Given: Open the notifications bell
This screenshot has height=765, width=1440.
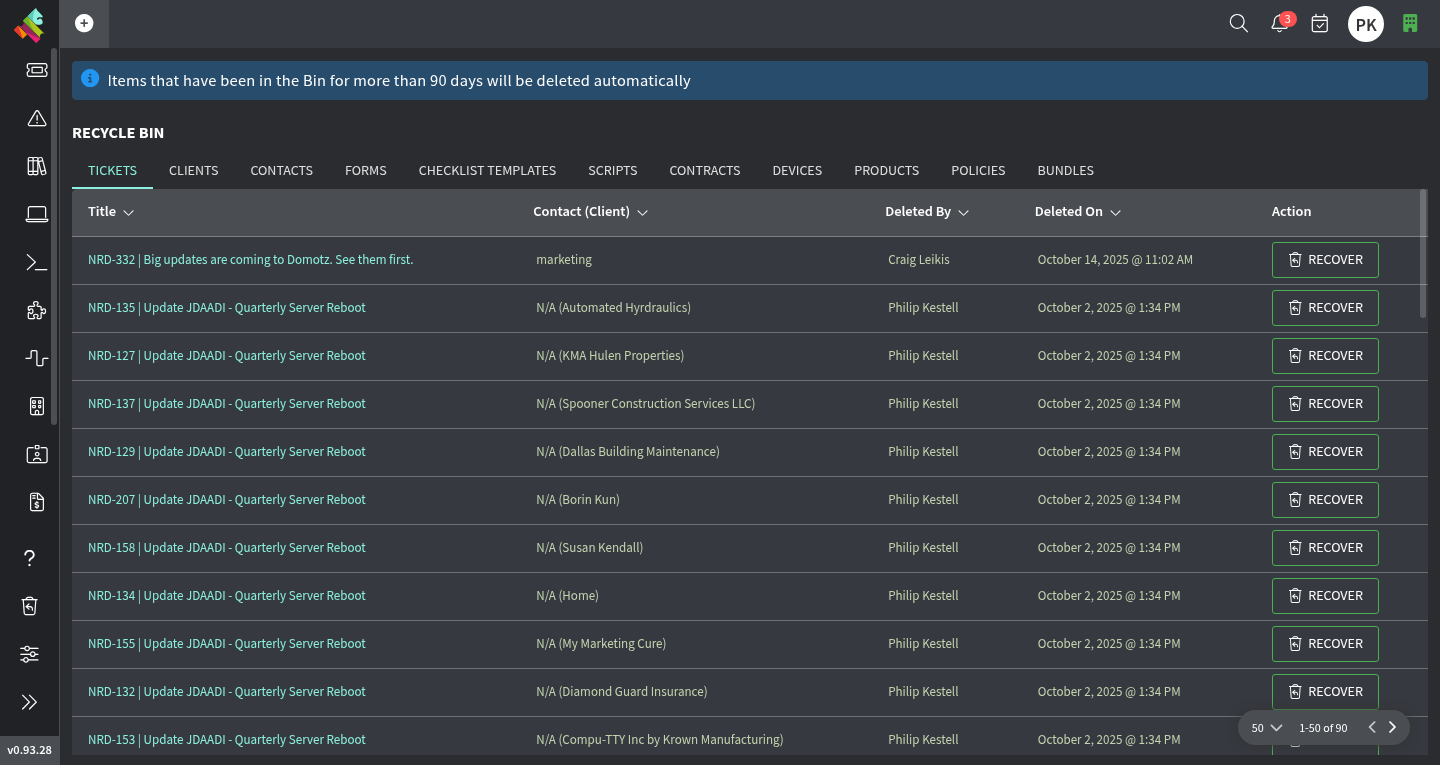Looking at the screenshot, I should [1279, 24].
